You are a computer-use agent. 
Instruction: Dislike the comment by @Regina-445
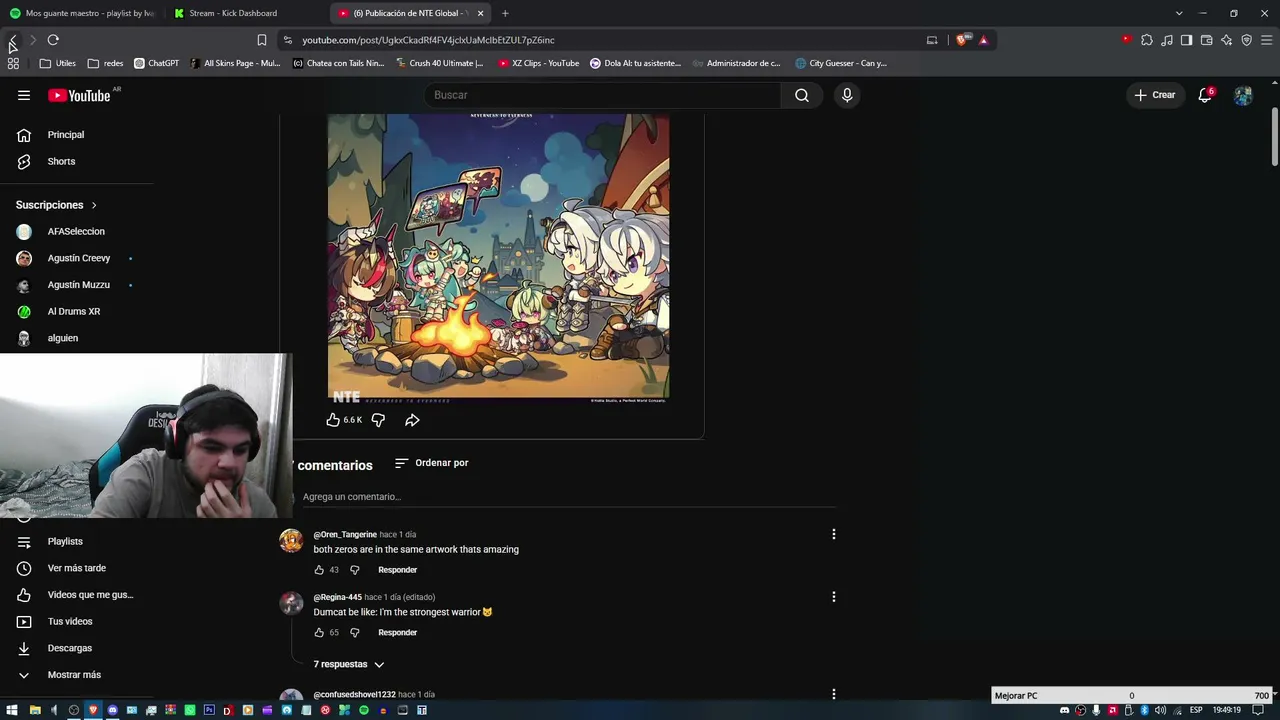coord(354,633)
